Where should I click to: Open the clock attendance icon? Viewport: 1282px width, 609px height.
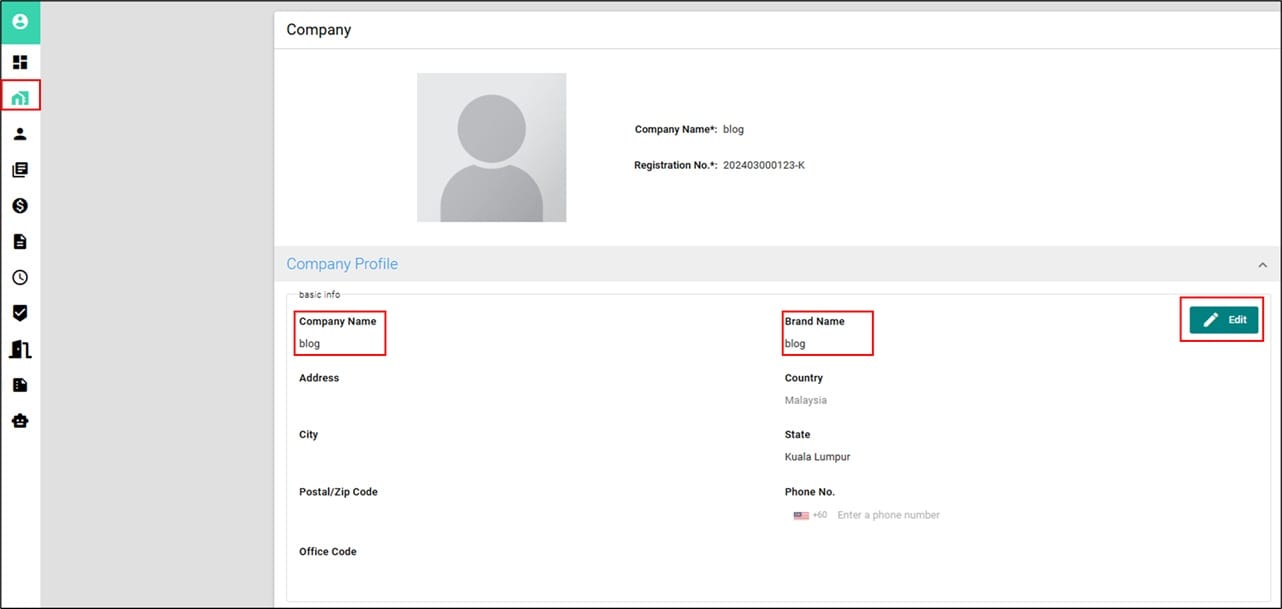(x=20, y=278)
